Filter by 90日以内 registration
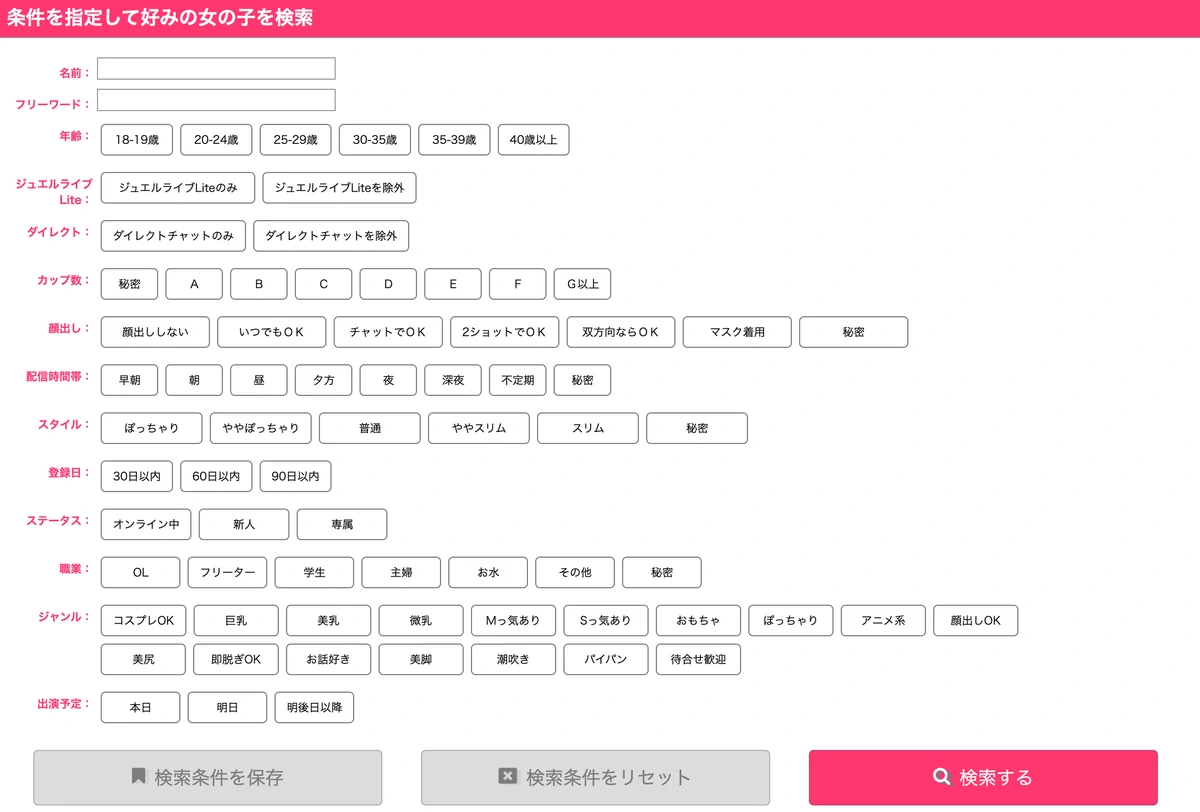Image resolution: width=1200 pixels, height=812 pixels. [295, 476]
